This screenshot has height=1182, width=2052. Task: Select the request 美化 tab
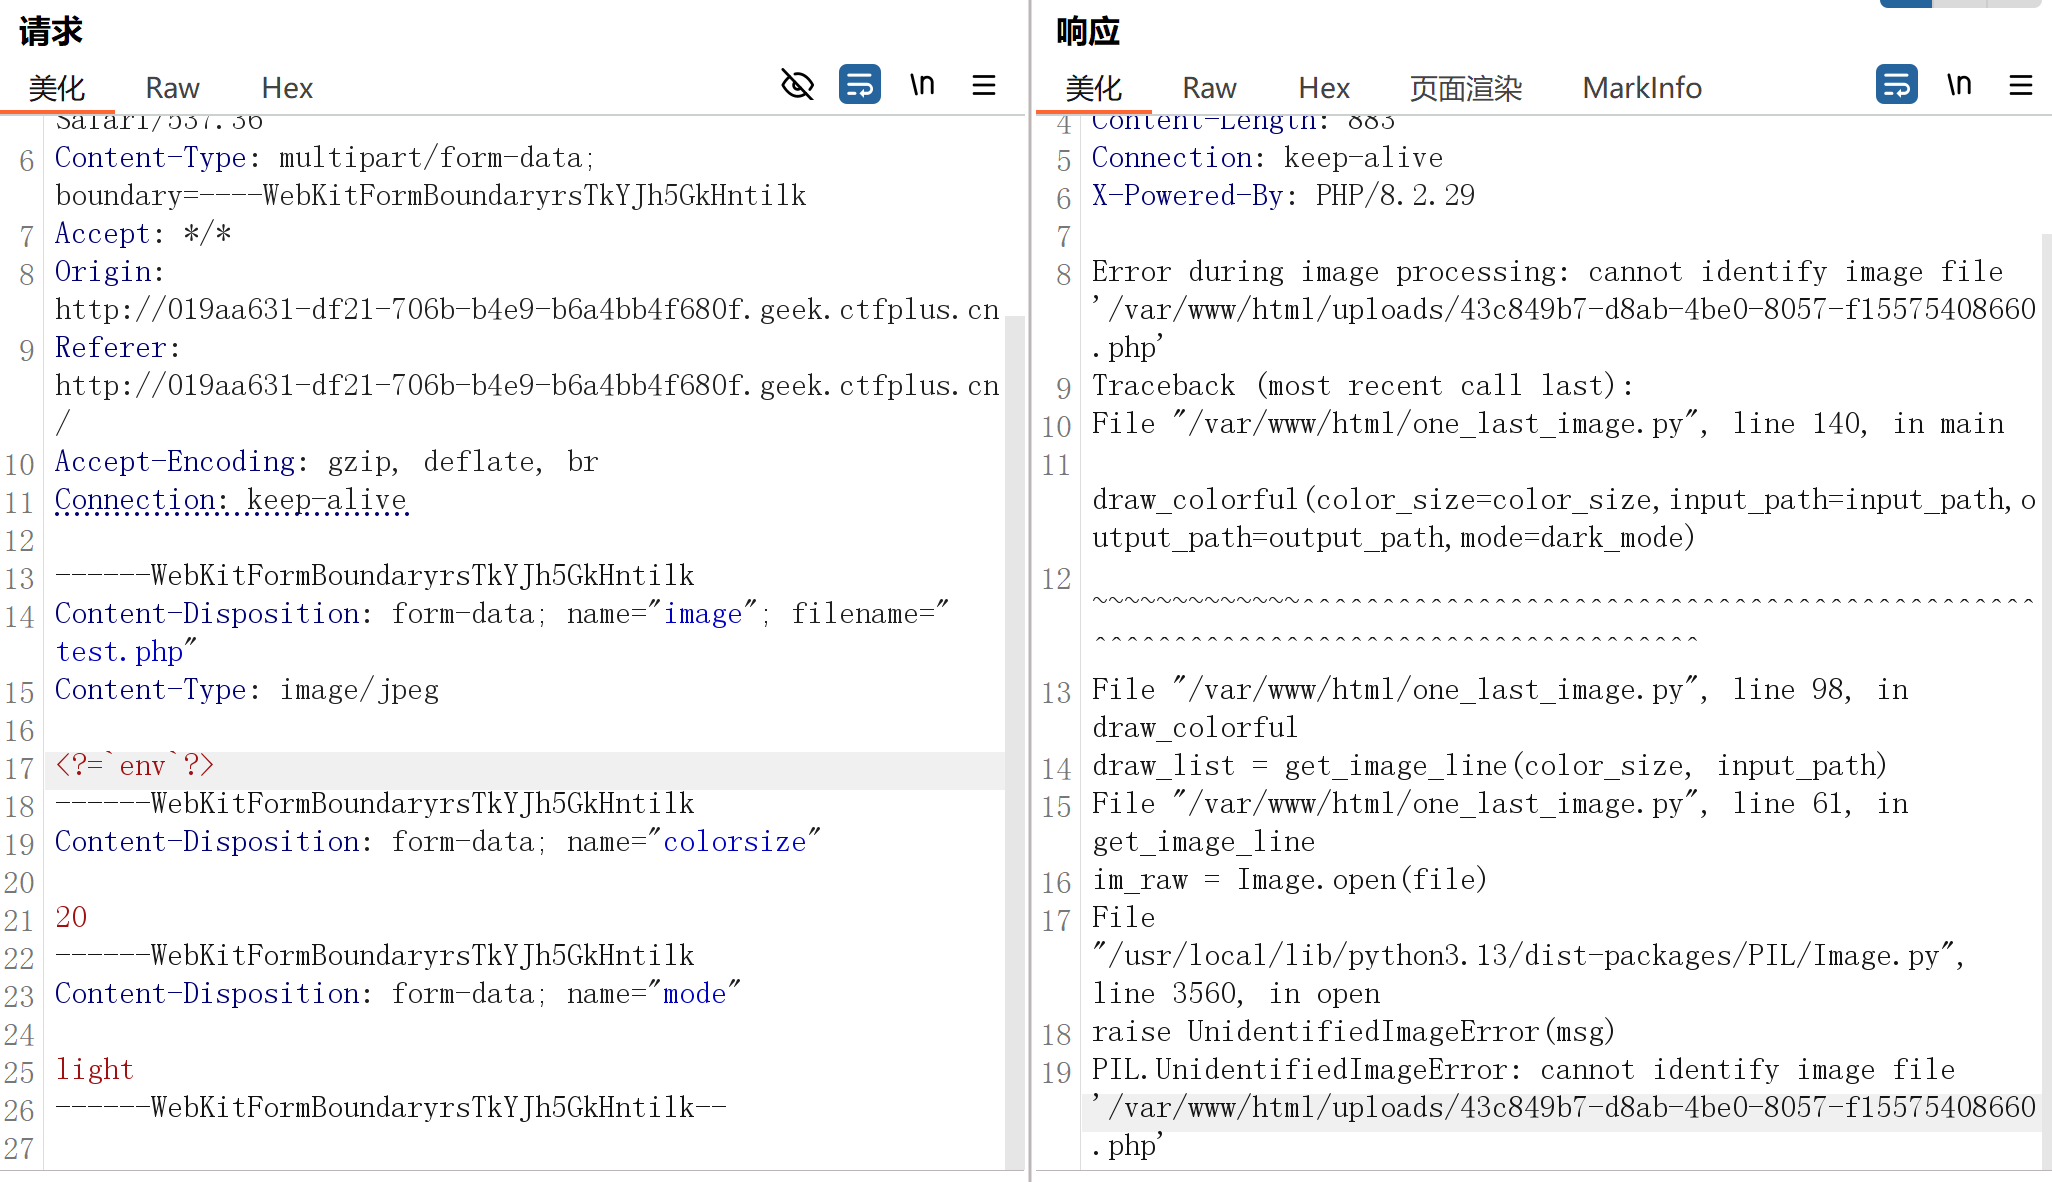tap(57, 88)
